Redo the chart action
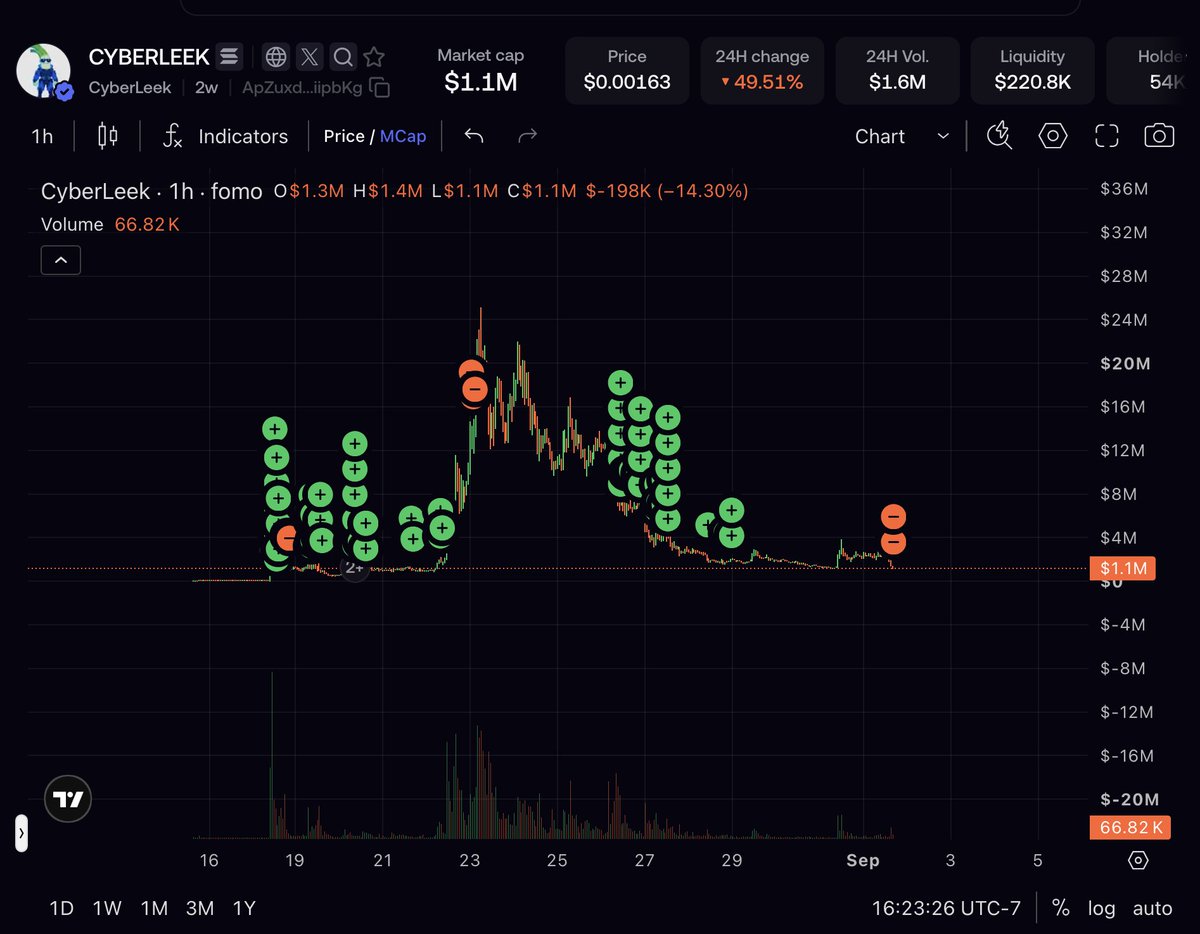1200x934 pixels. coord(528,136)
